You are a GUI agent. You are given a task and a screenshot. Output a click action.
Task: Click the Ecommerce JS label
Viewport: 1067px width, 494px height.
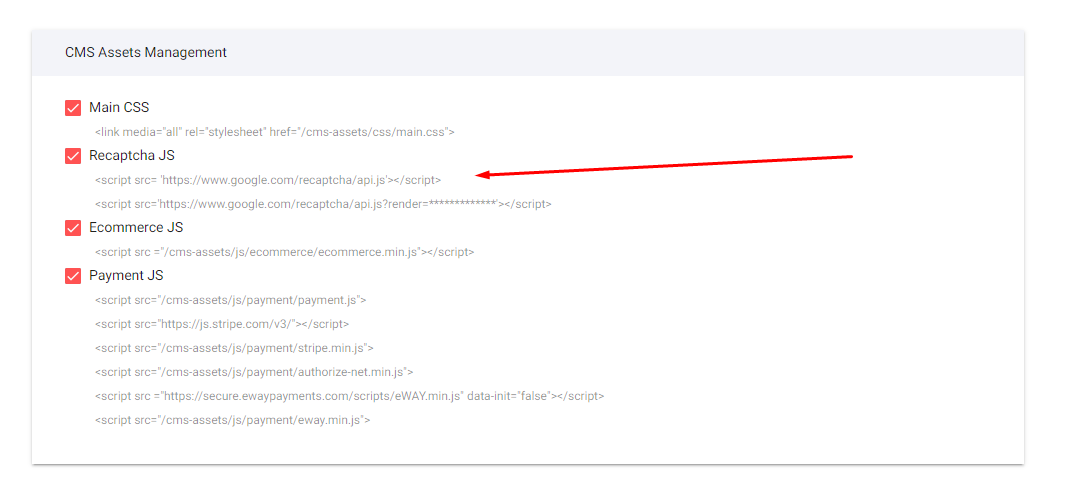(x=136, y=228)
